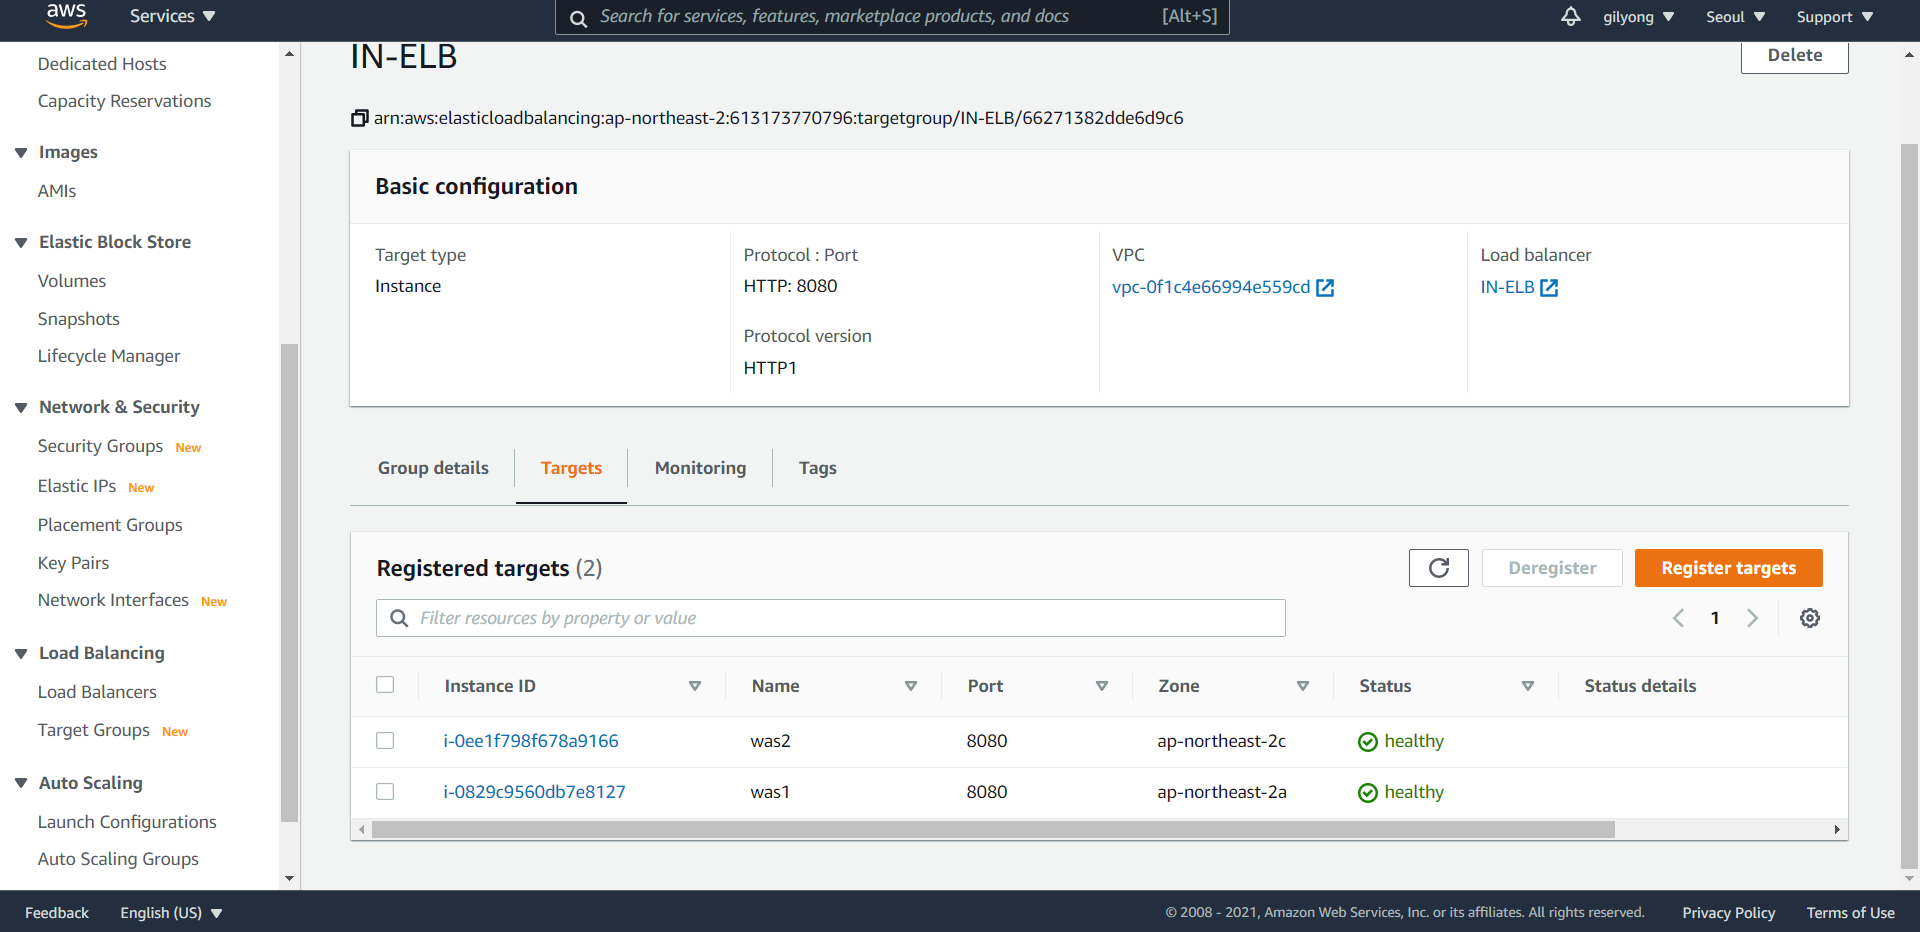This screenshot has height=932, width=1920.
Task: Open the gilyong account dropdown
Action: click(x=1638, y=17)
